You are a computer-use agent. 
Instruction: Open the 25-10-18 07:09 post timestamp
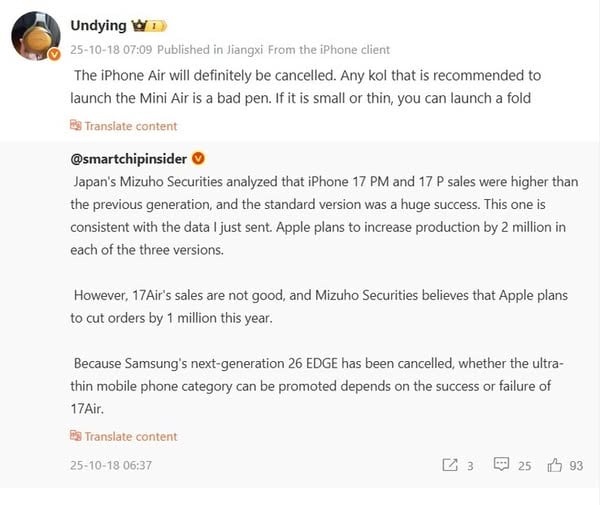point(113,49)
